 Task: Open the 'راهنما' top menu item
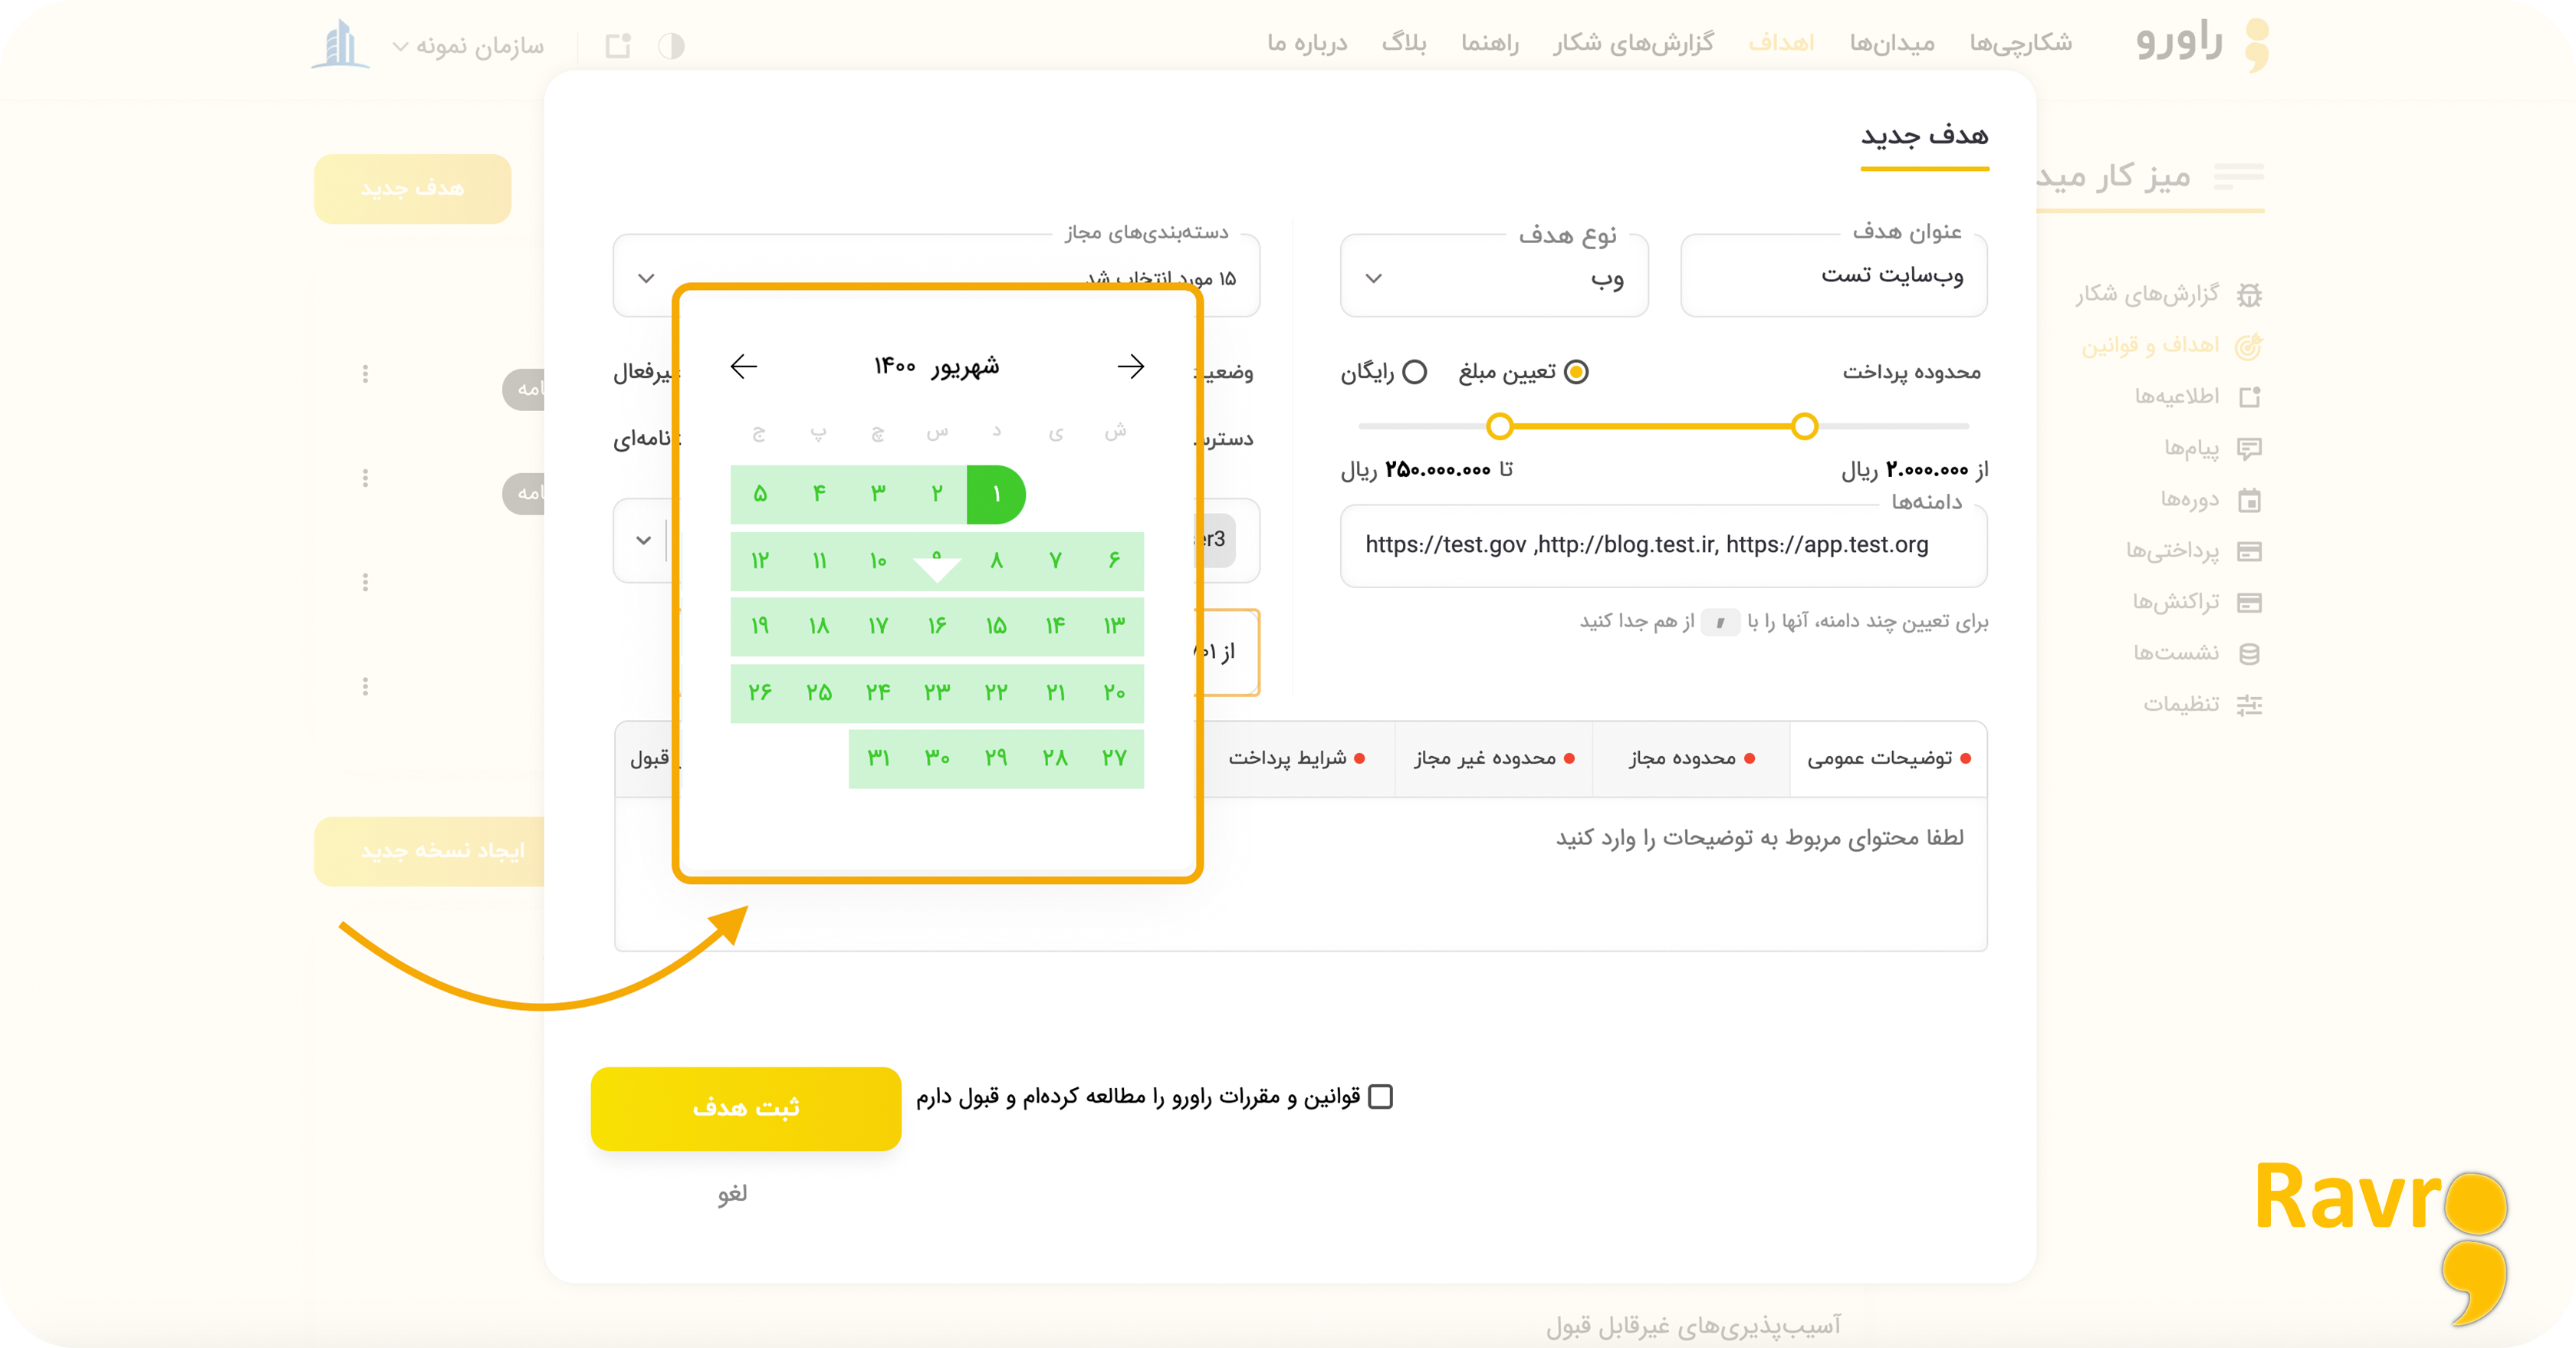click(1489, 43)
